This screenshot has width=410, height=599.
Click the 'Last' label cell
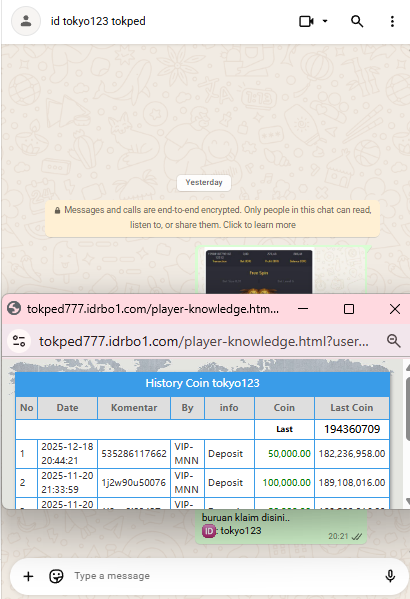pyautogui.click(x=284, y=429)
